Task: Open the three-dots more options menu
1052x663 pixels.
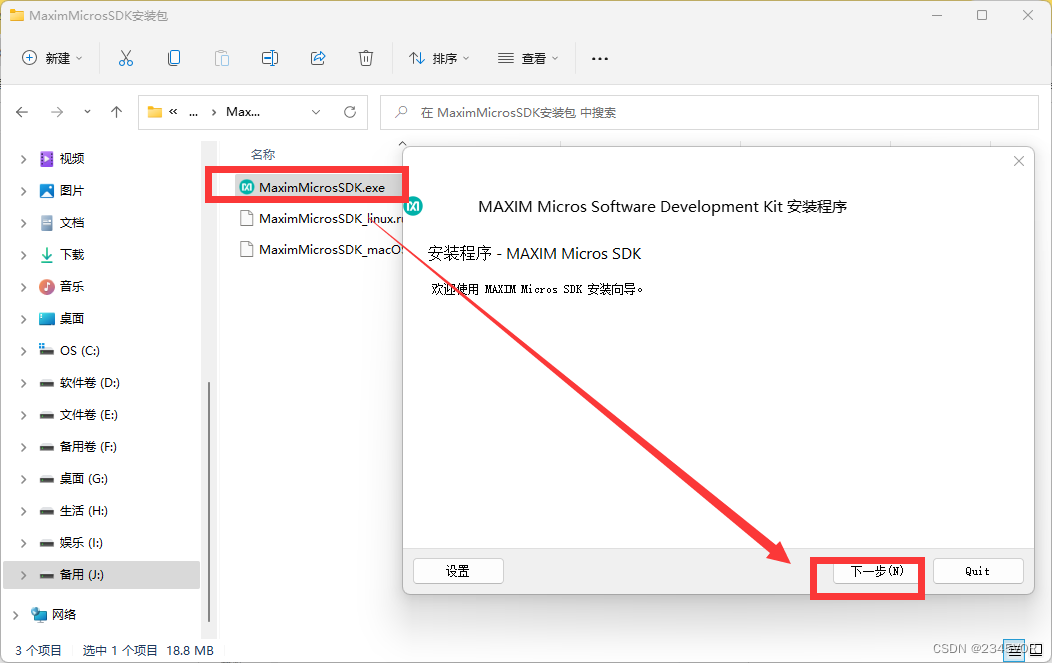Action: [600, 59]
